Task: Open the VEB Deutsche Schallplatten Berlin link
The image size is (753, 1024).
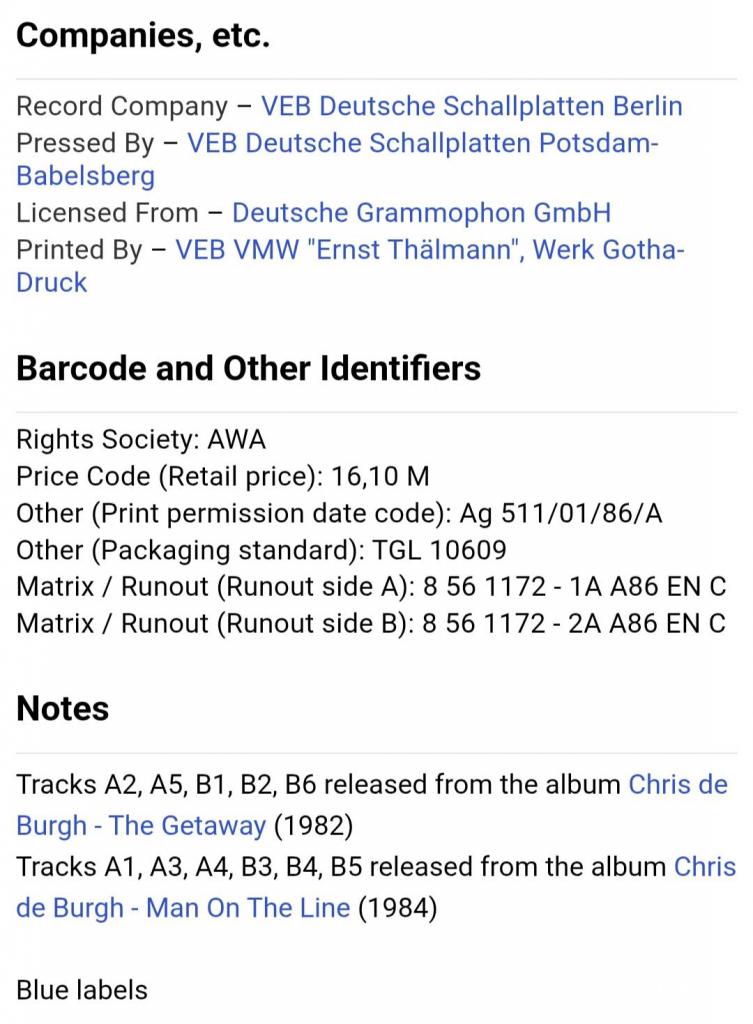Action: (472, 106)
